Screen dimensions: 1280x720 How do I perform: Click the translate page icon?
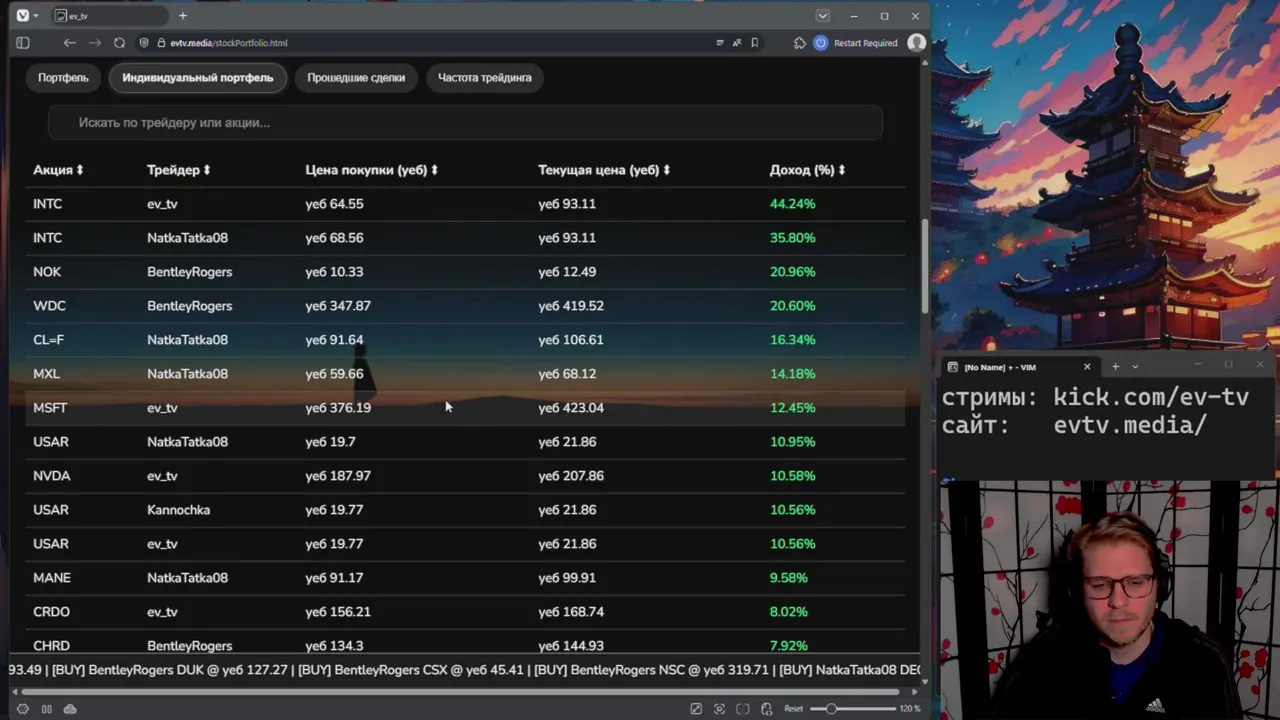point(737,43)
